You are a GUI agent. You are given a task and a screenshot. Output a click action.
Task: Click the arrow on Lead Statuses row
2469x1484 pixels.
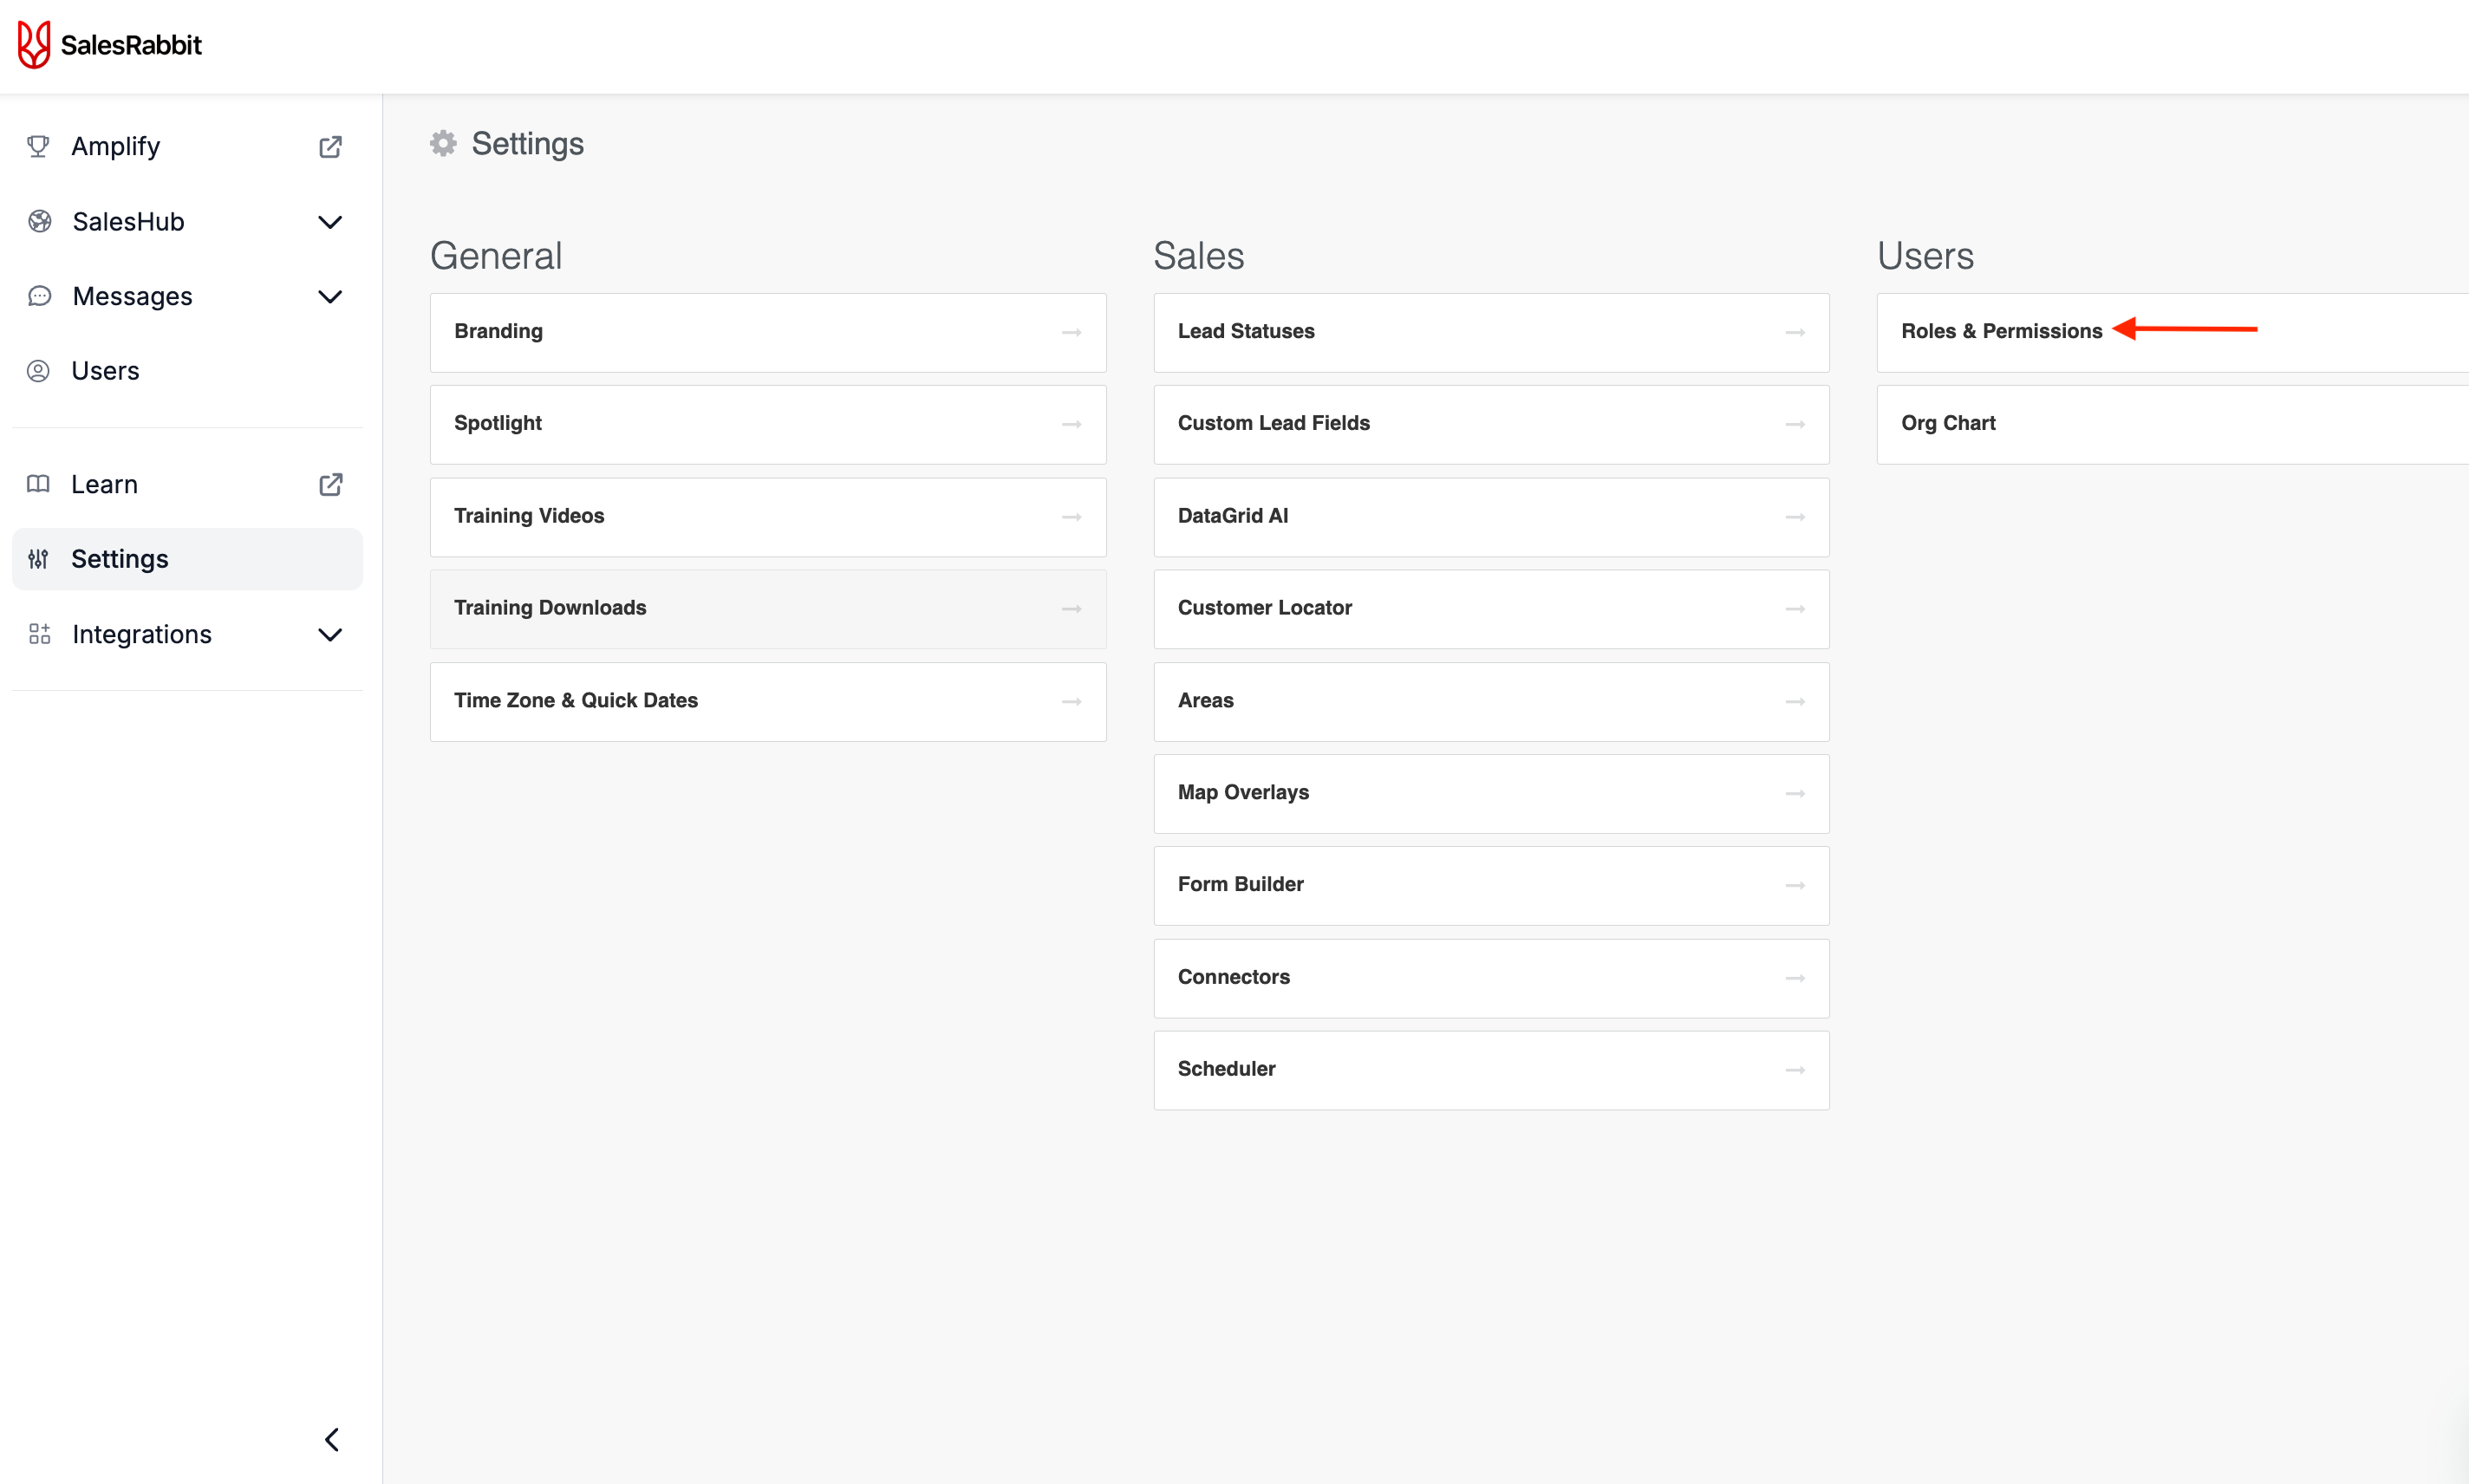click(x=1795, y=332)
